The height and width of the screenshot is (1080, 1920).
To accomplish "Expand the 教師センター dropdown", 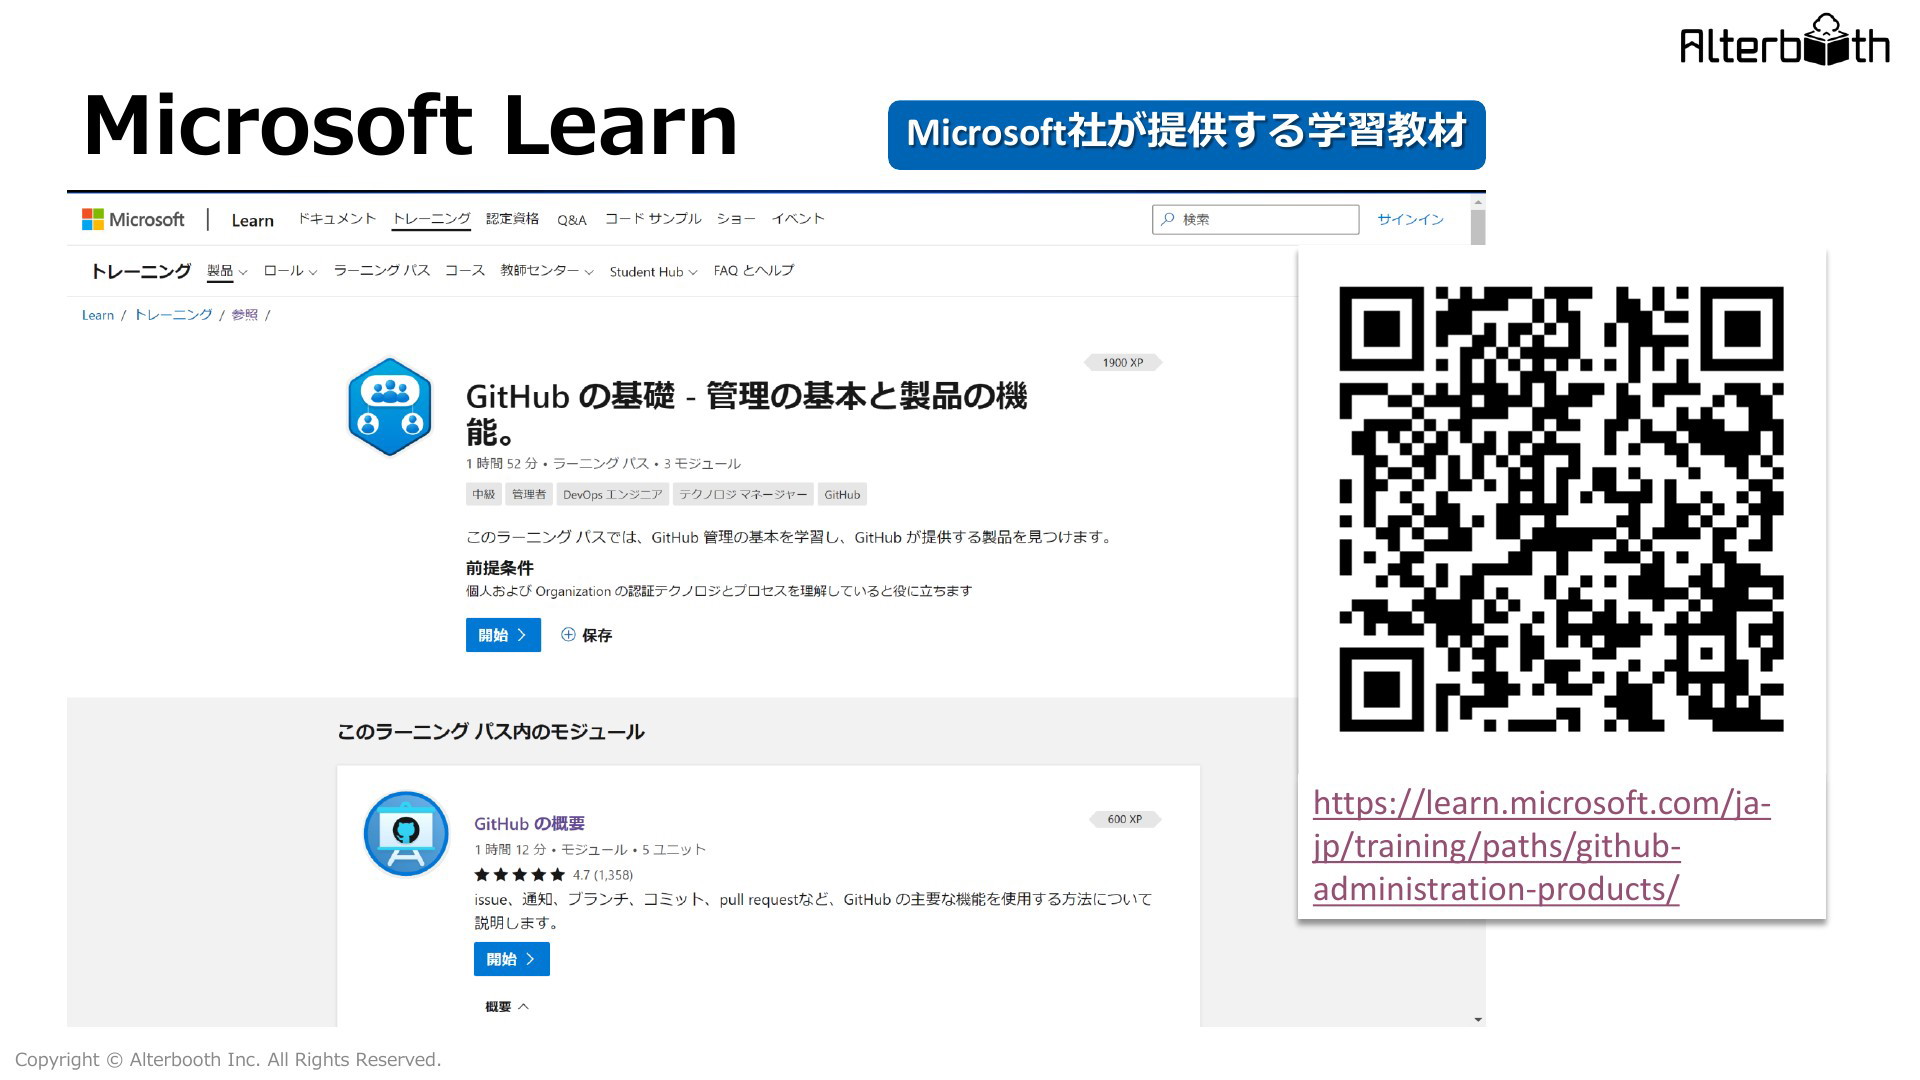I will point(547,271).
